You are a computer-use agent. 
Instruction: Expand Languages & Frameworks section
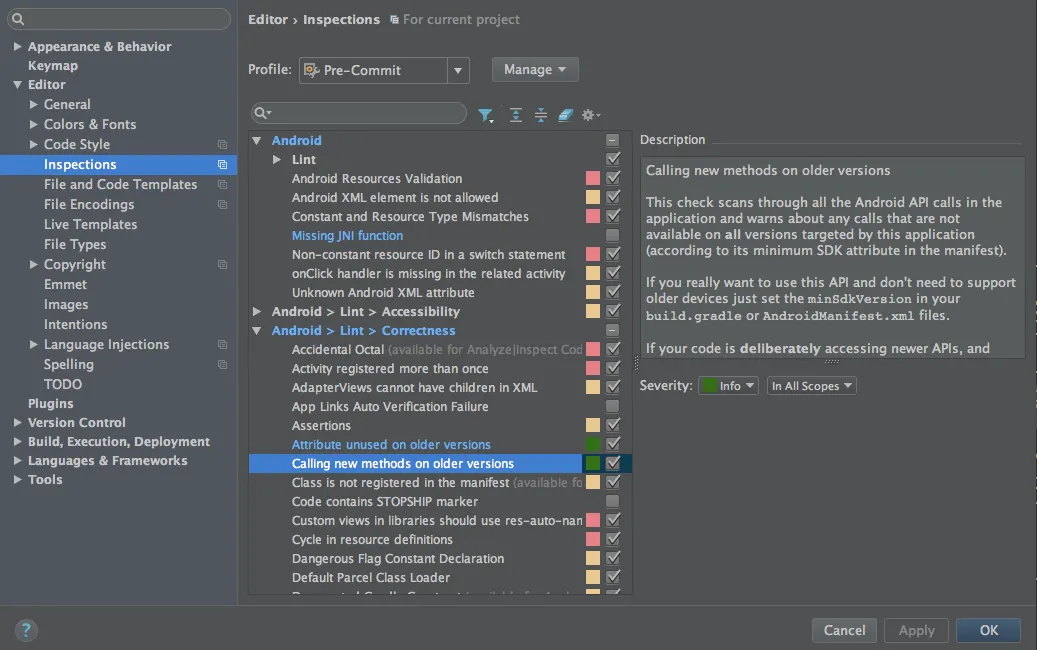click(17, 460)
